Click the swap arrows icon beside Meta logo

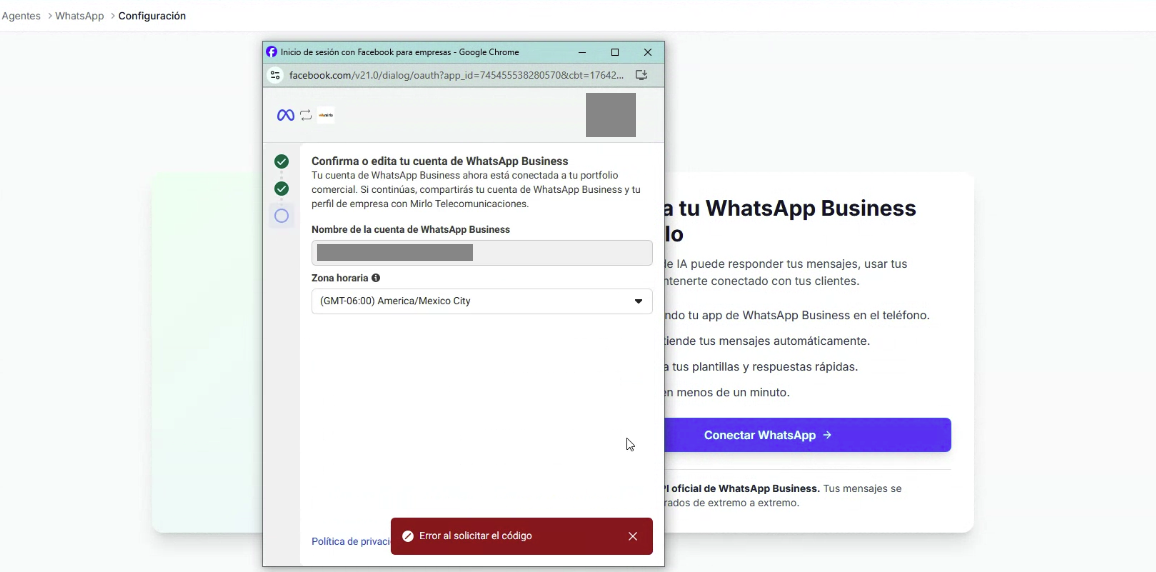306,115
